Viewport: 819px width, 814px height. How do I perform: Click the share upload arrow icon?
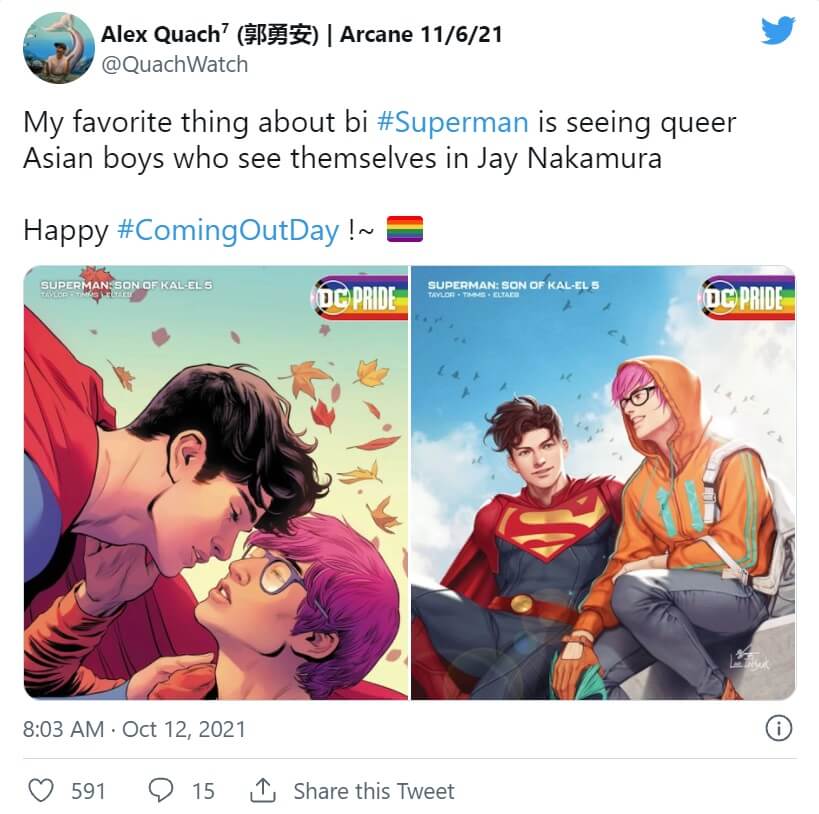point(262,790)
